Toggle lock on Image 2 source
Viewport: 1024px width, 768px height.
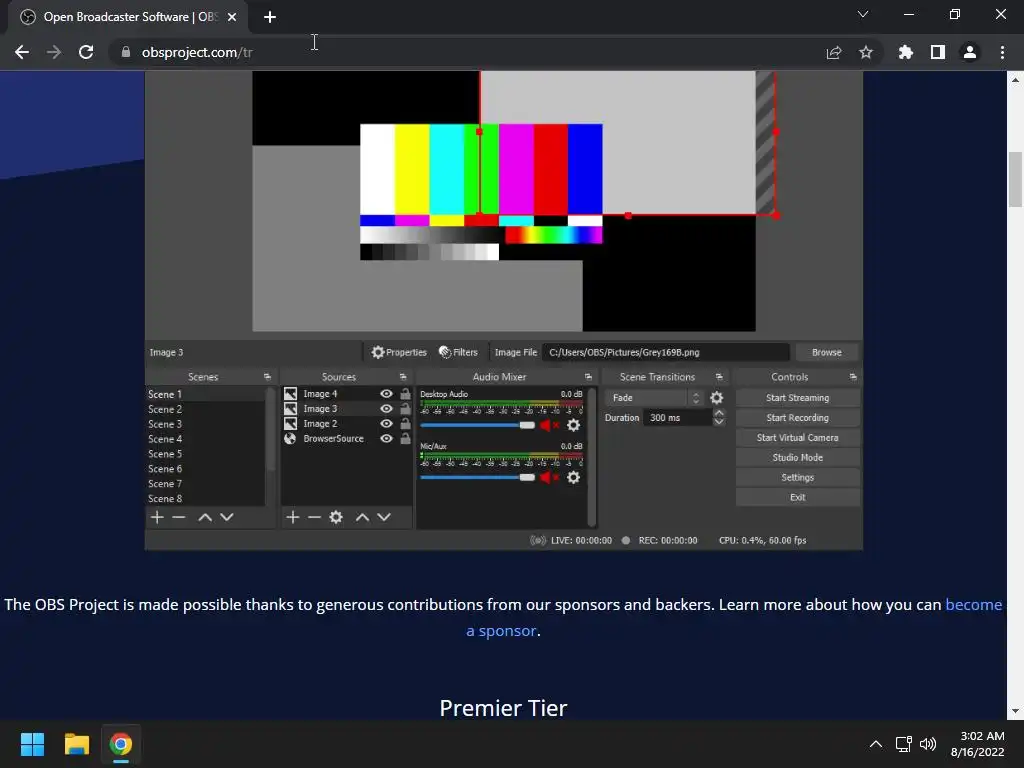coord(406,423)
